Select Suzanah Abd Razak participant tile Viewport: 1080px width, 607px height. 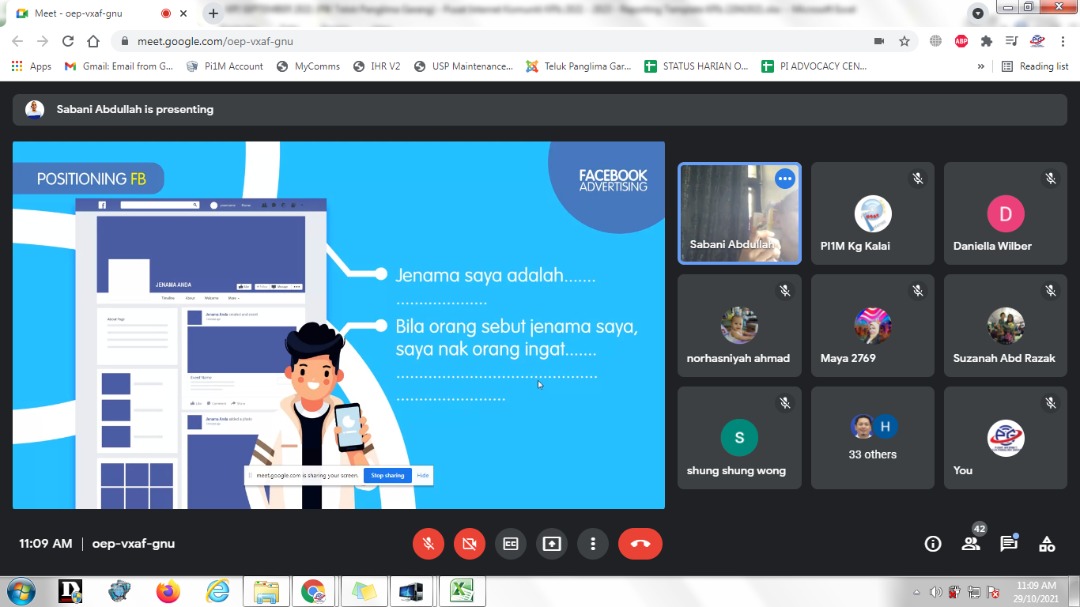pos(1005,325)
